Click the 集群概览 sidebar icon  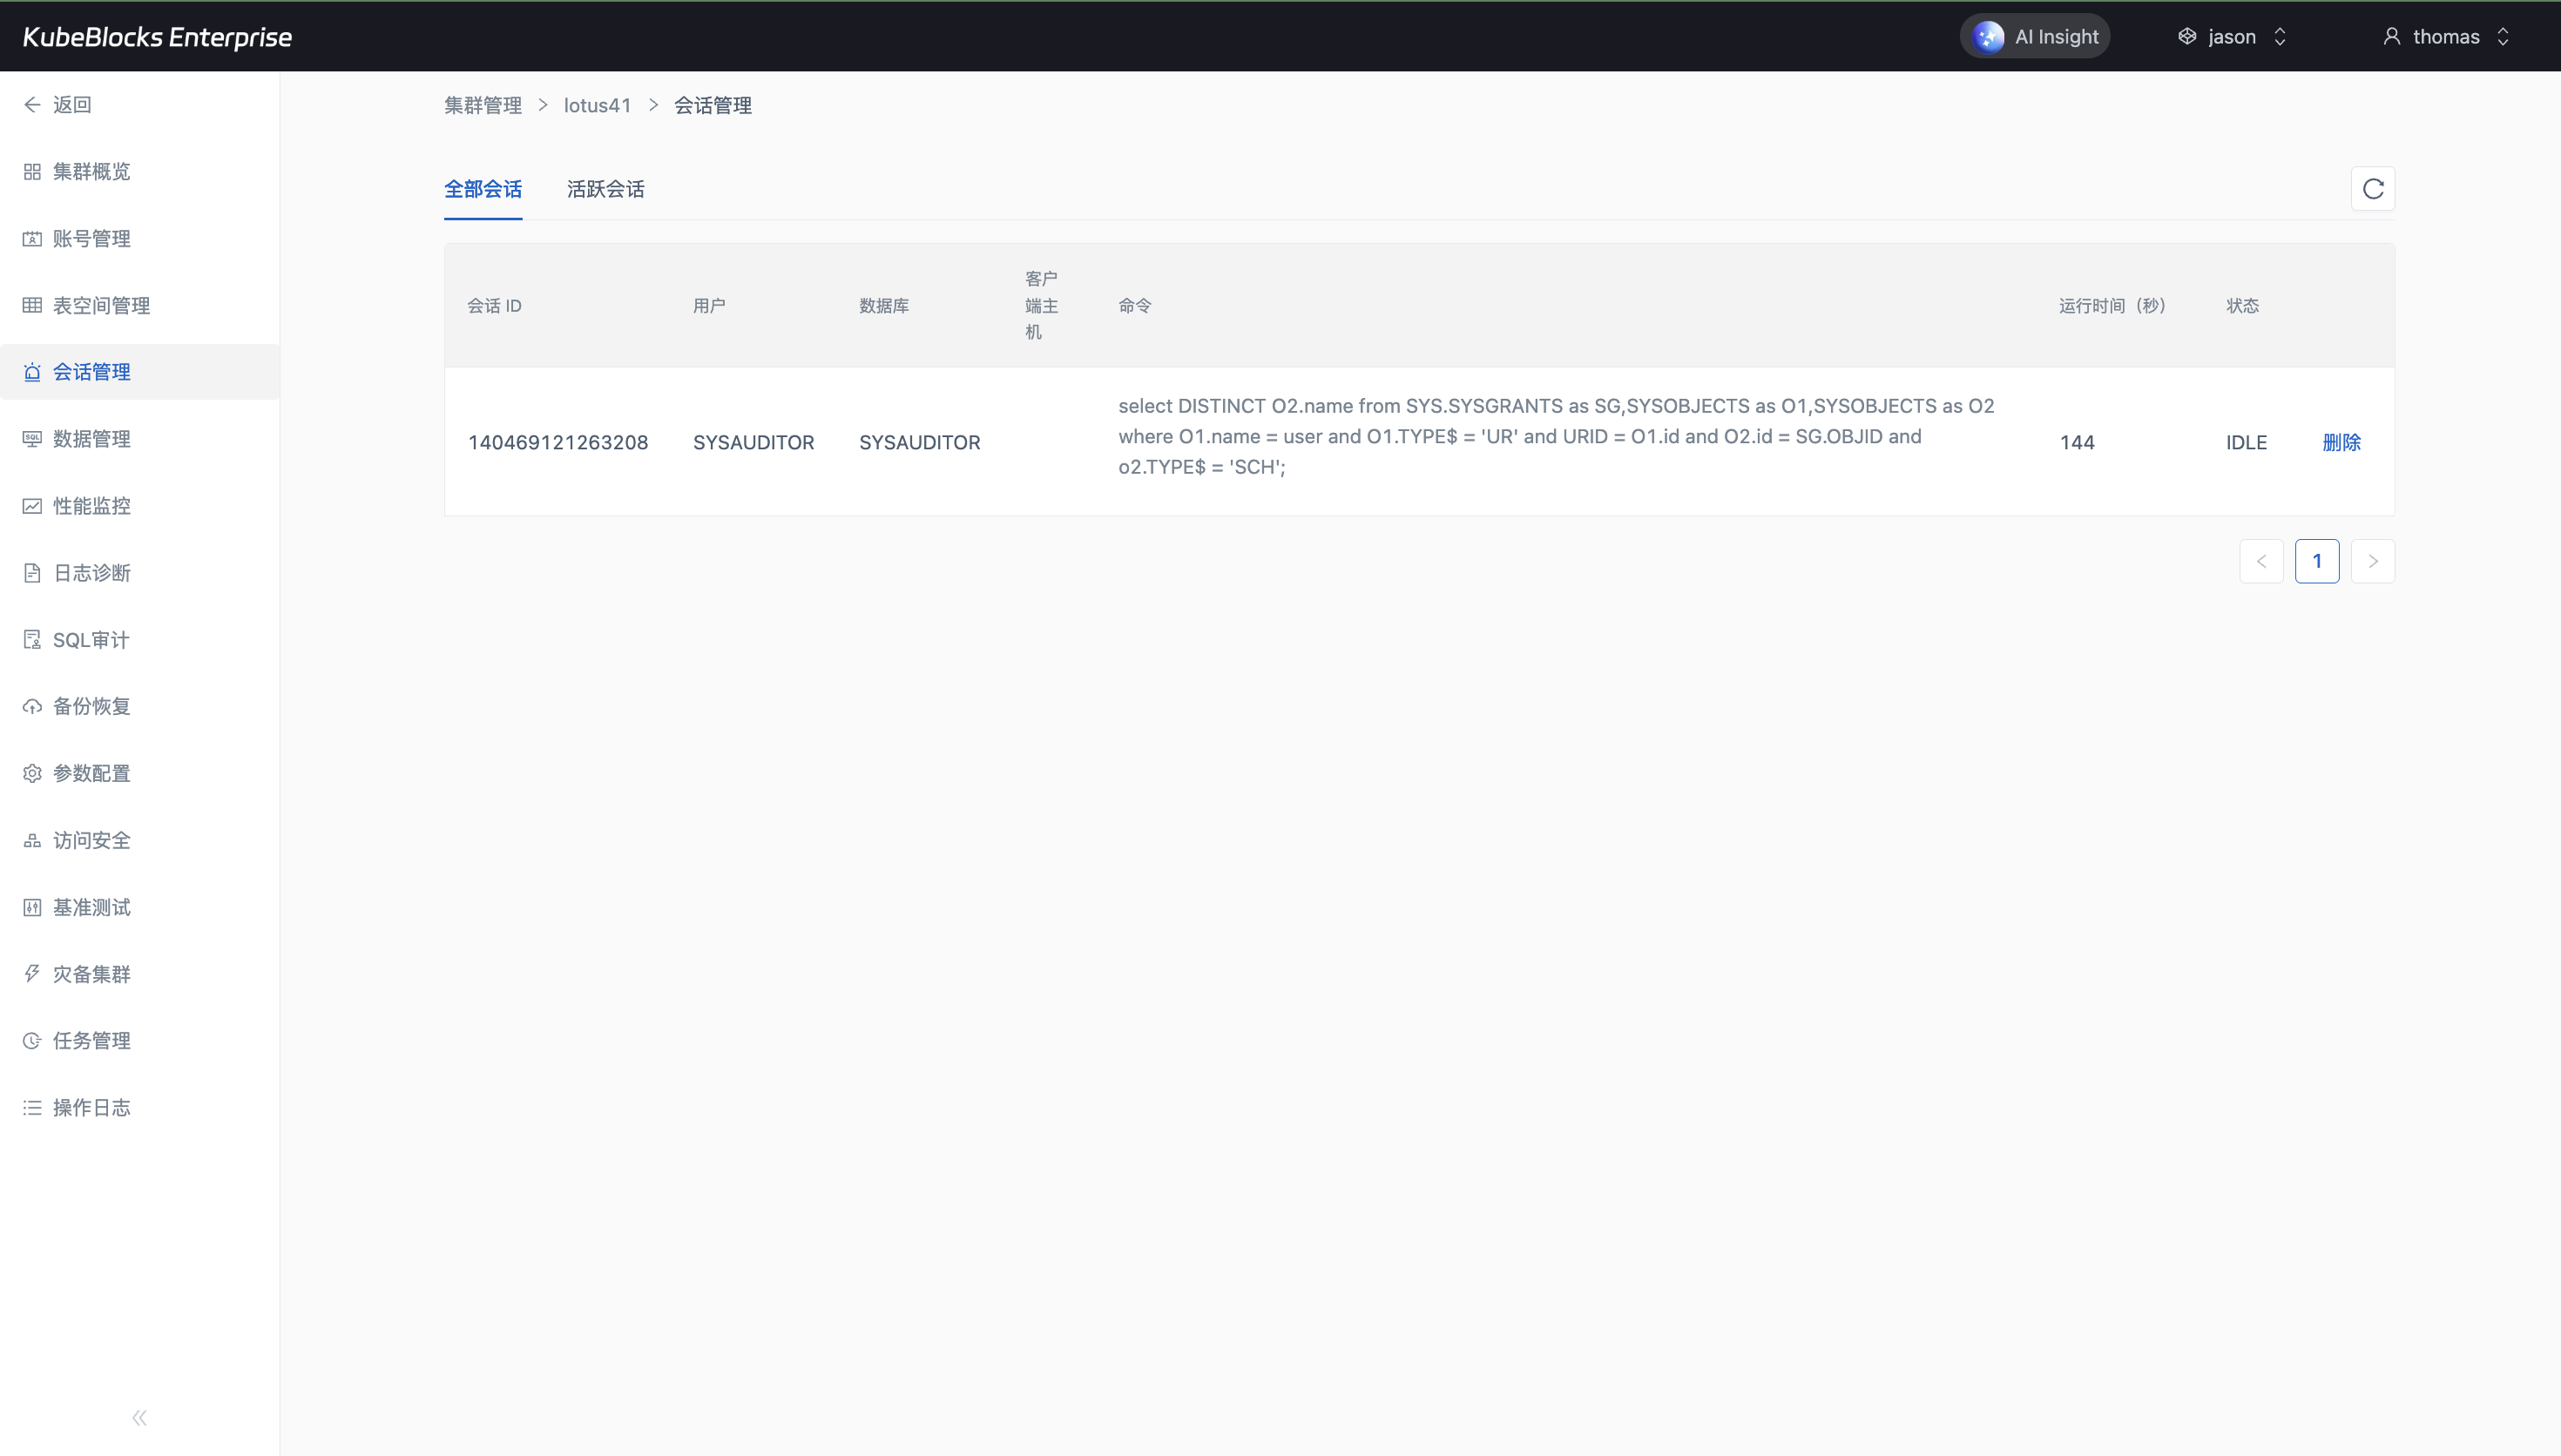[x=32, y=172]
